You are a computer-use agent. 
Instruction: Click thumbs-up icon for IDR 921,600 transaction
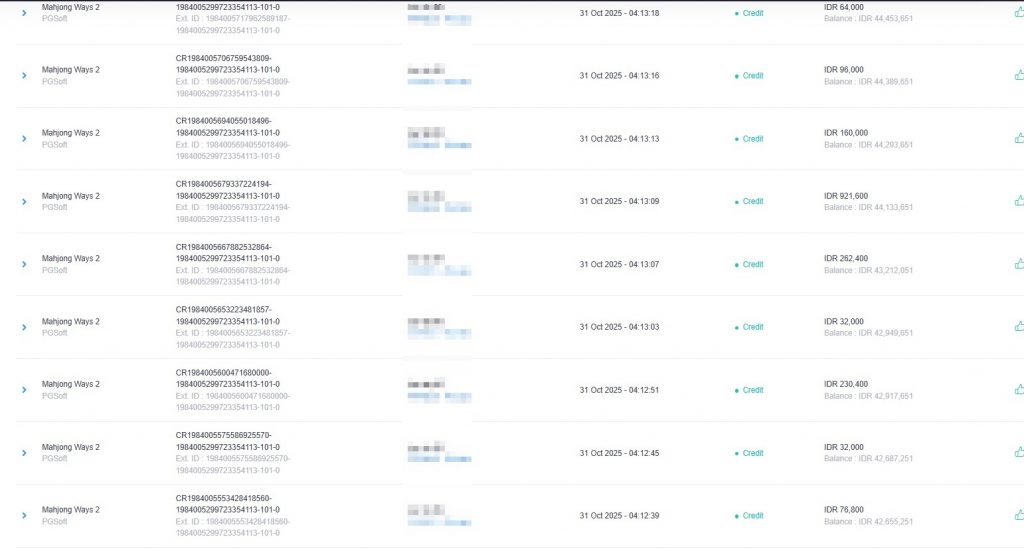coord(1018,201)
